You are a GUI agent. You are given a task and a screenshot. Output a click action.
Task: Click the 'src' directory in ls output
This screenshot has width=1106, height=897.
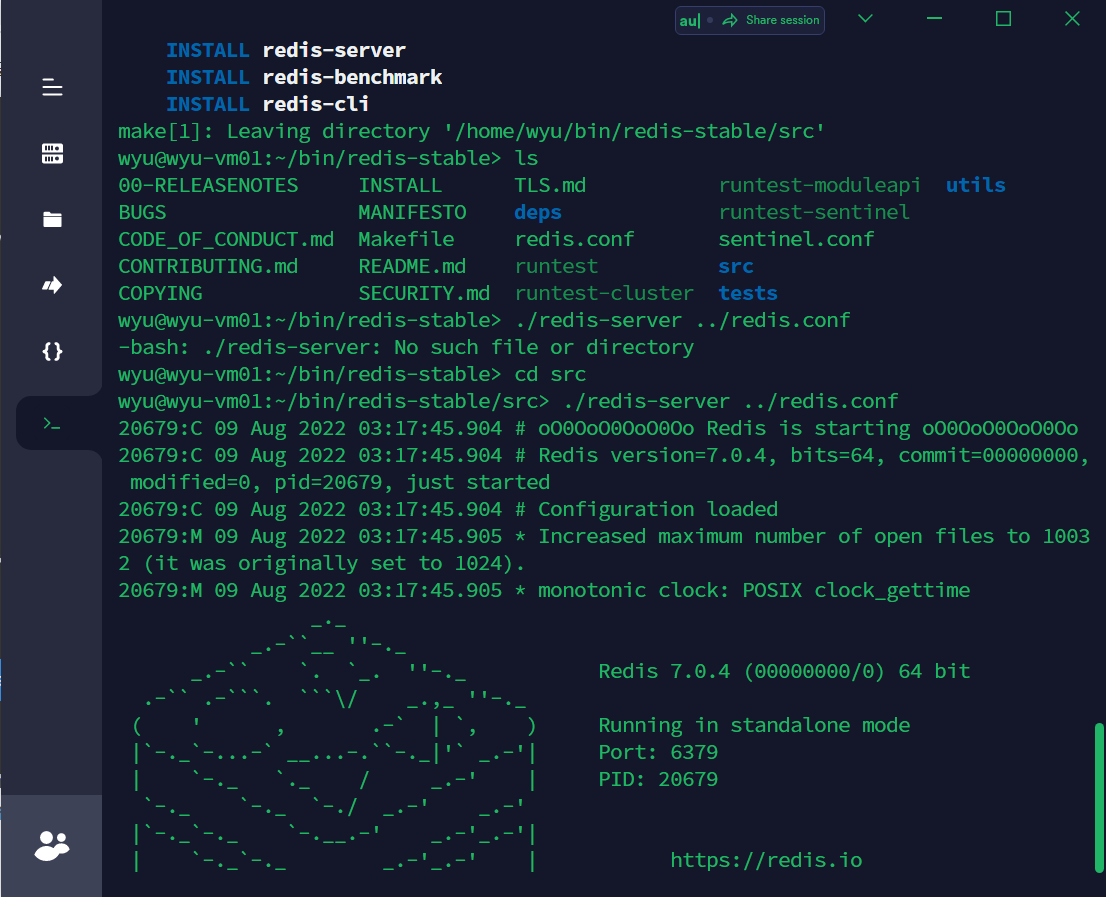point(736,267)
